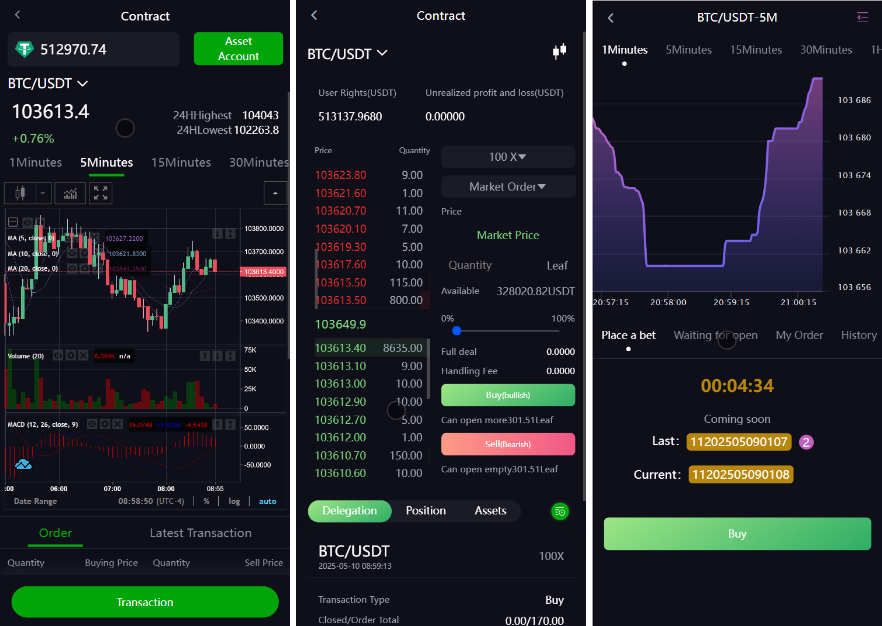This screenshot has height=626, width=882.
Task: Click the position percentage slider handle
Action: click(x=456, y=330)
